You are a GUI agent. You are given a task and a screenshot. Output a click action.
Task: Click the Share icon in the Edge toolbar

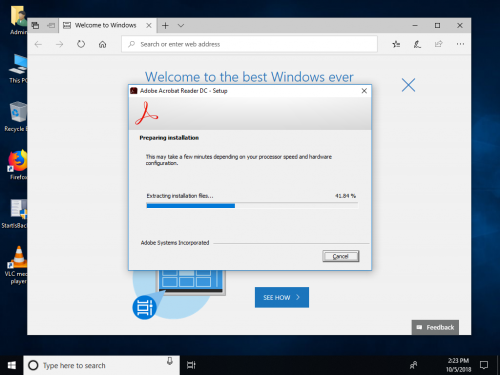(439, 44)
